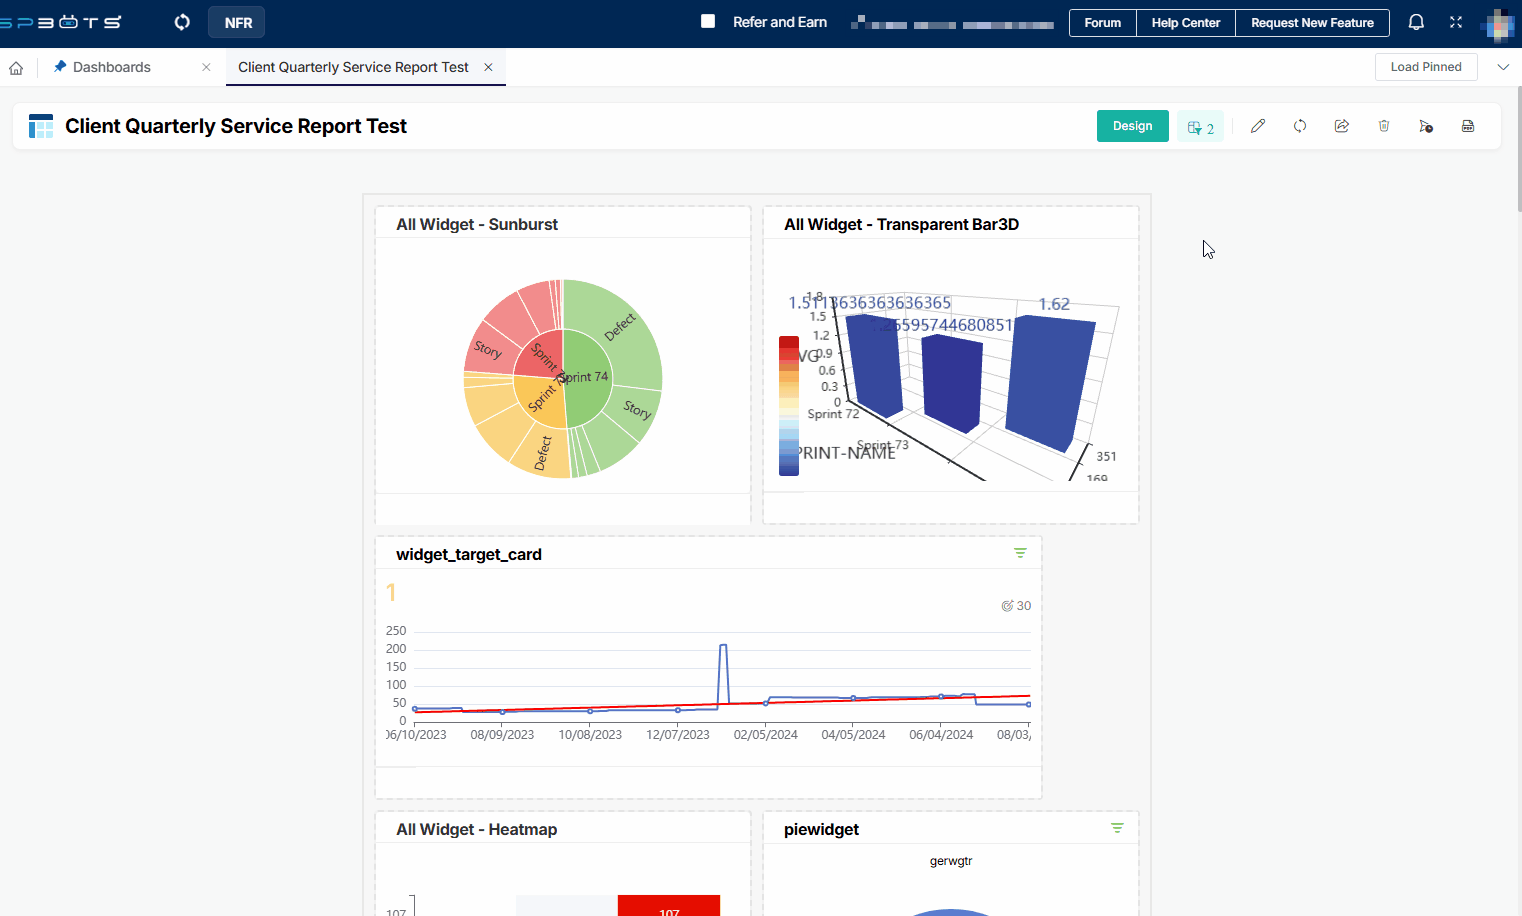Delete the dashboard using the trash icon
This screenshot has width=1522, height=916.
[x=1384, y=125]
